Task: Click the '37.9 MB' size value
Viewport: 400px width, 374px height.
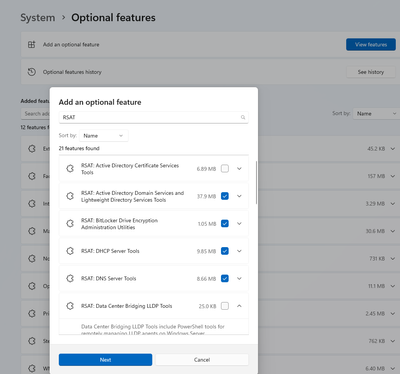Action: click(206, 196)
